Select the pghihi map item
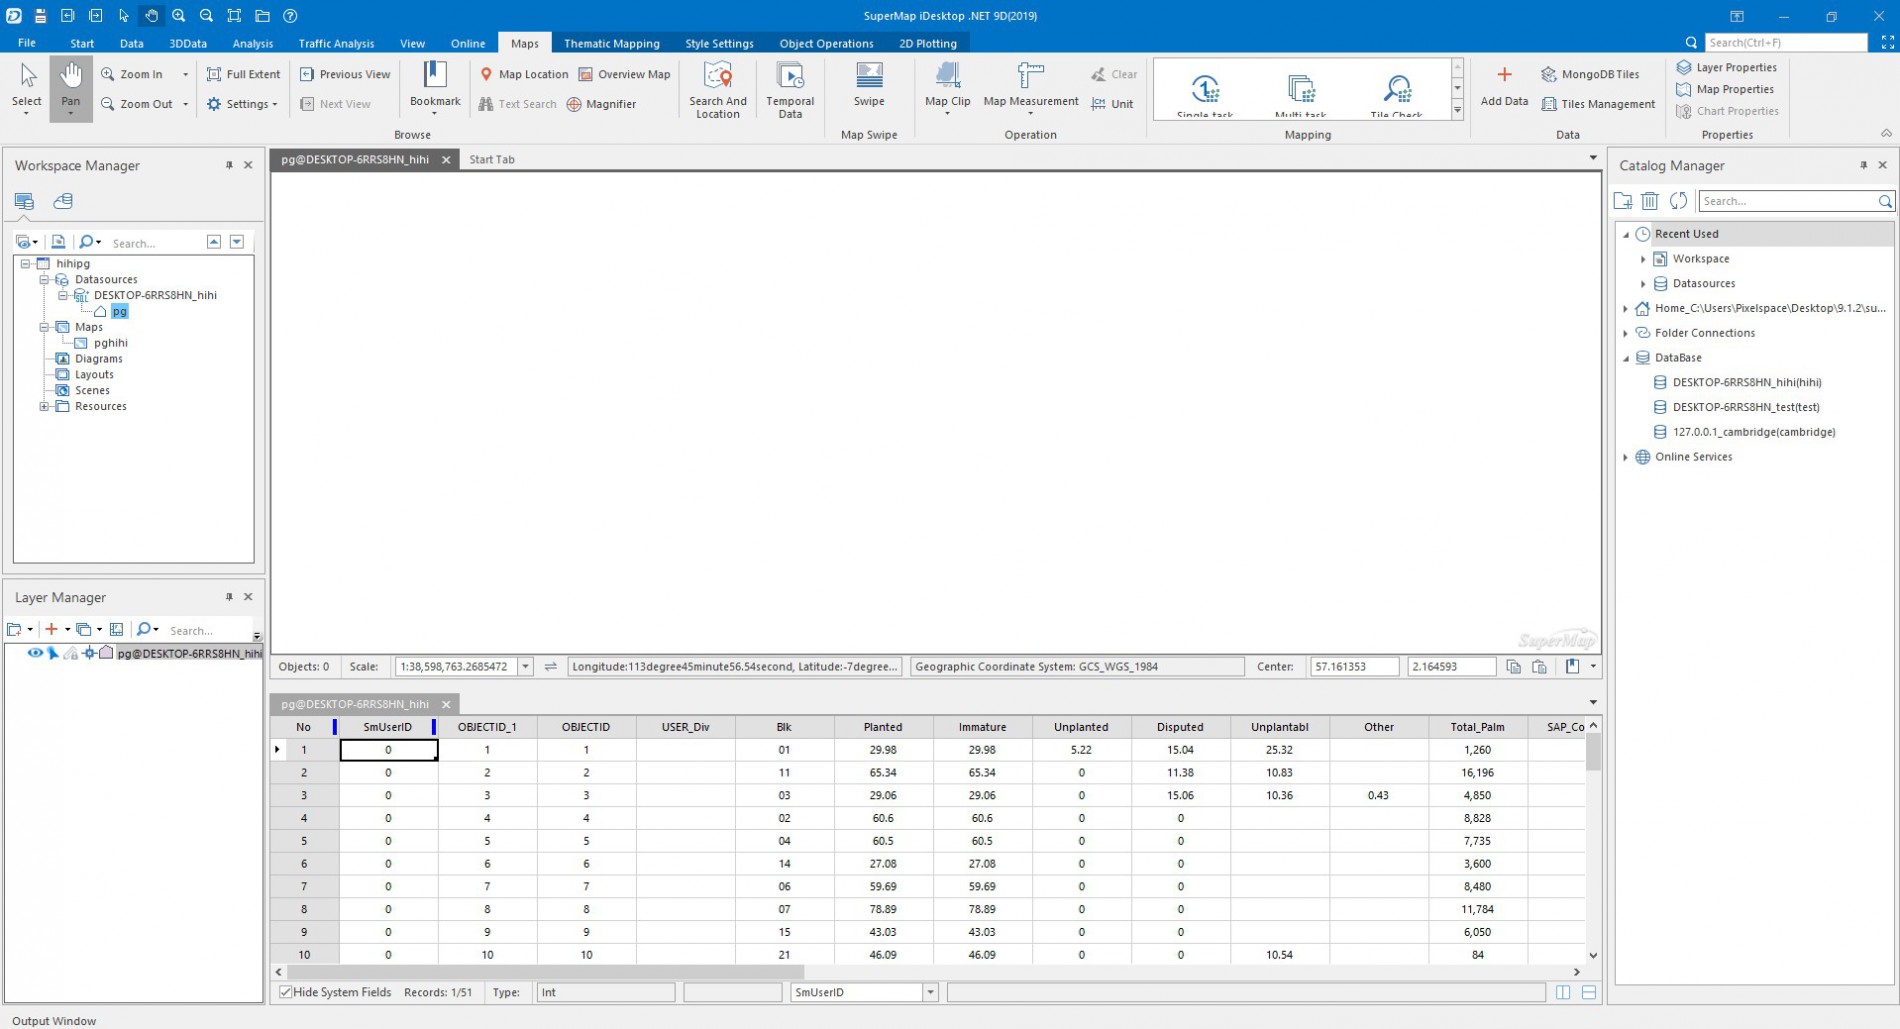The image size is (1900, 1029). (x=111, y=343)
